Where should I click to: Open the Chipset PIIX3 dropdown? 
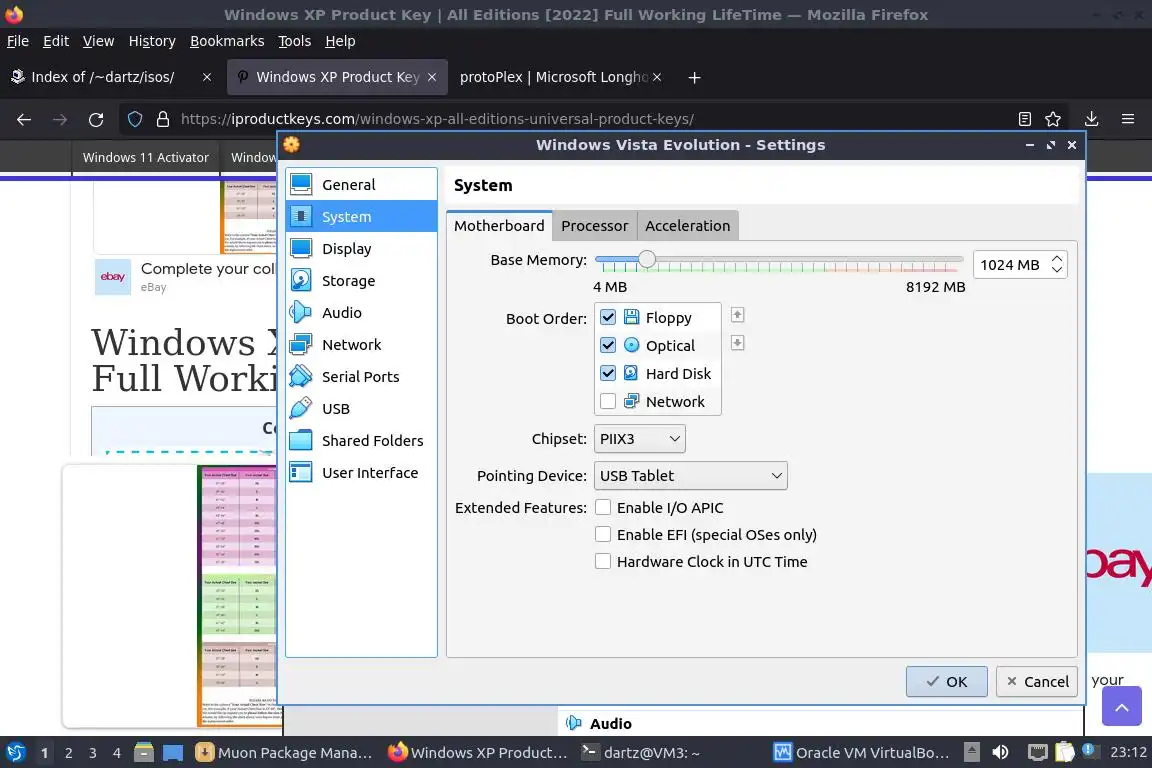coord(639,439)
